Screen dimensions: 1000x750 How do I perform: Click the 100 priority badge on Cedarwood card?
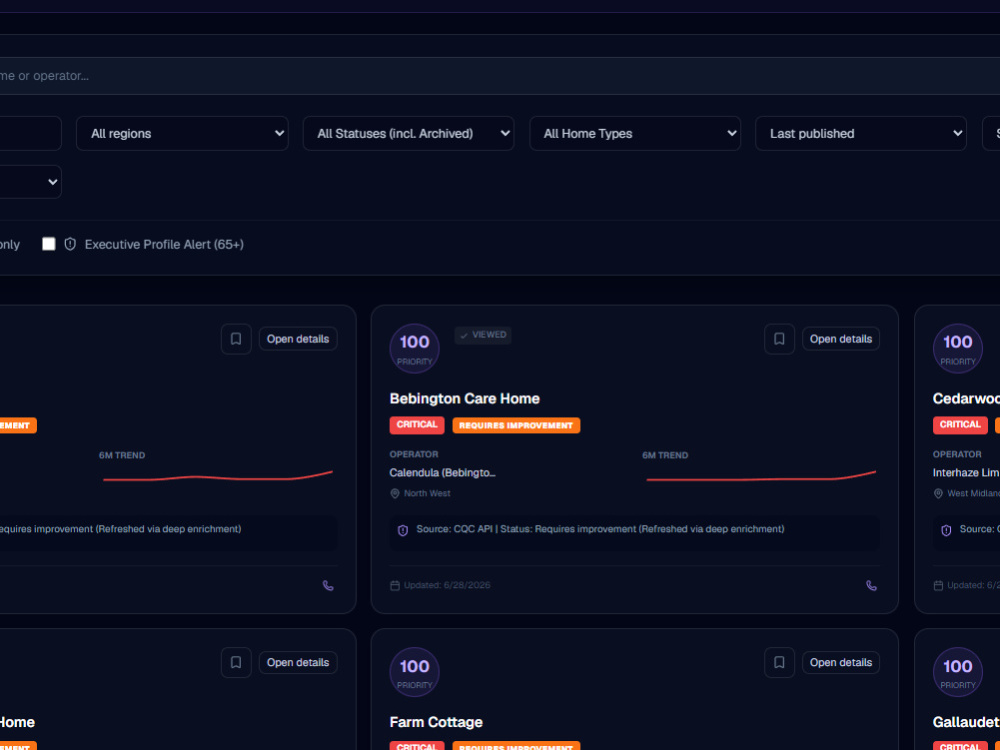point(957,348)
